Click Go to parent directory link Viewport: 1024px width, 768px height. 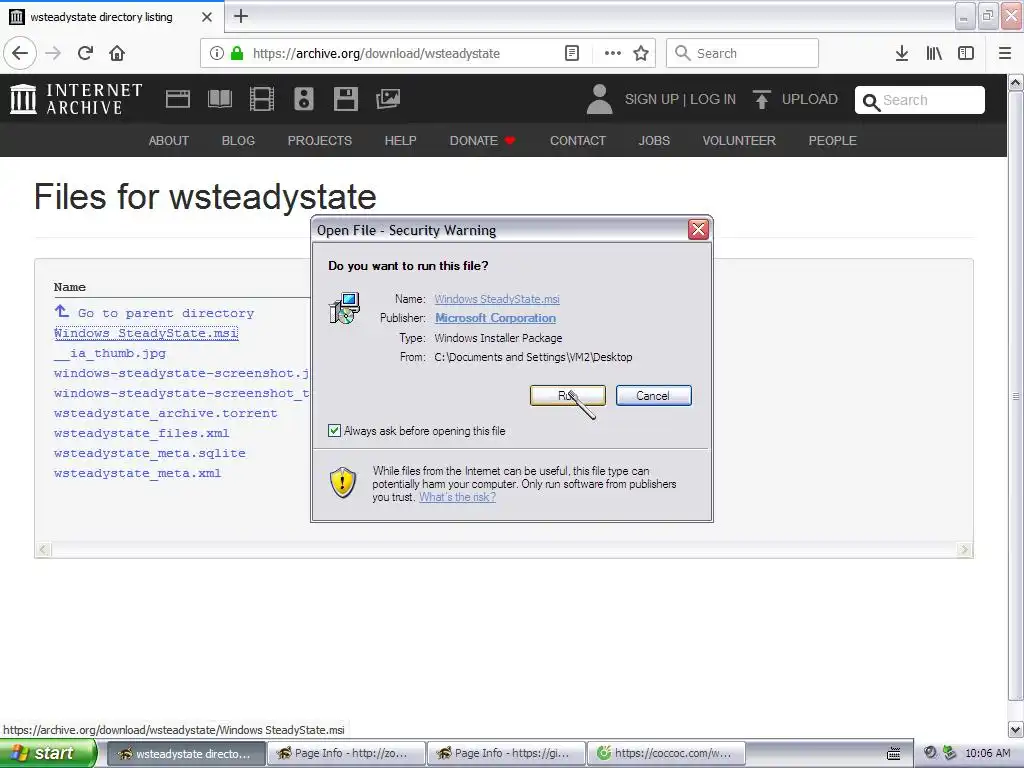[165, 313]
